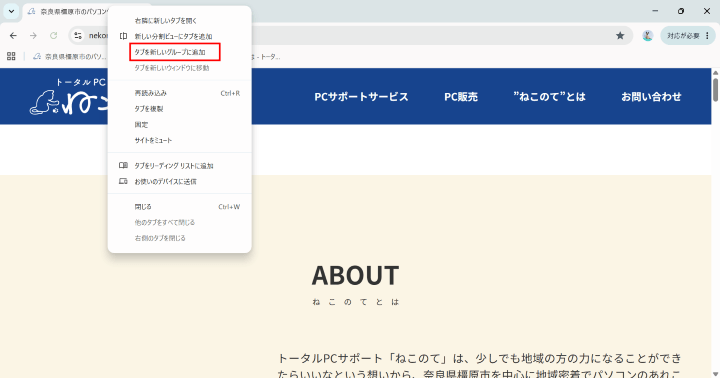
Task: Click the scrollbar up arrow
Action: coord(715,73)
